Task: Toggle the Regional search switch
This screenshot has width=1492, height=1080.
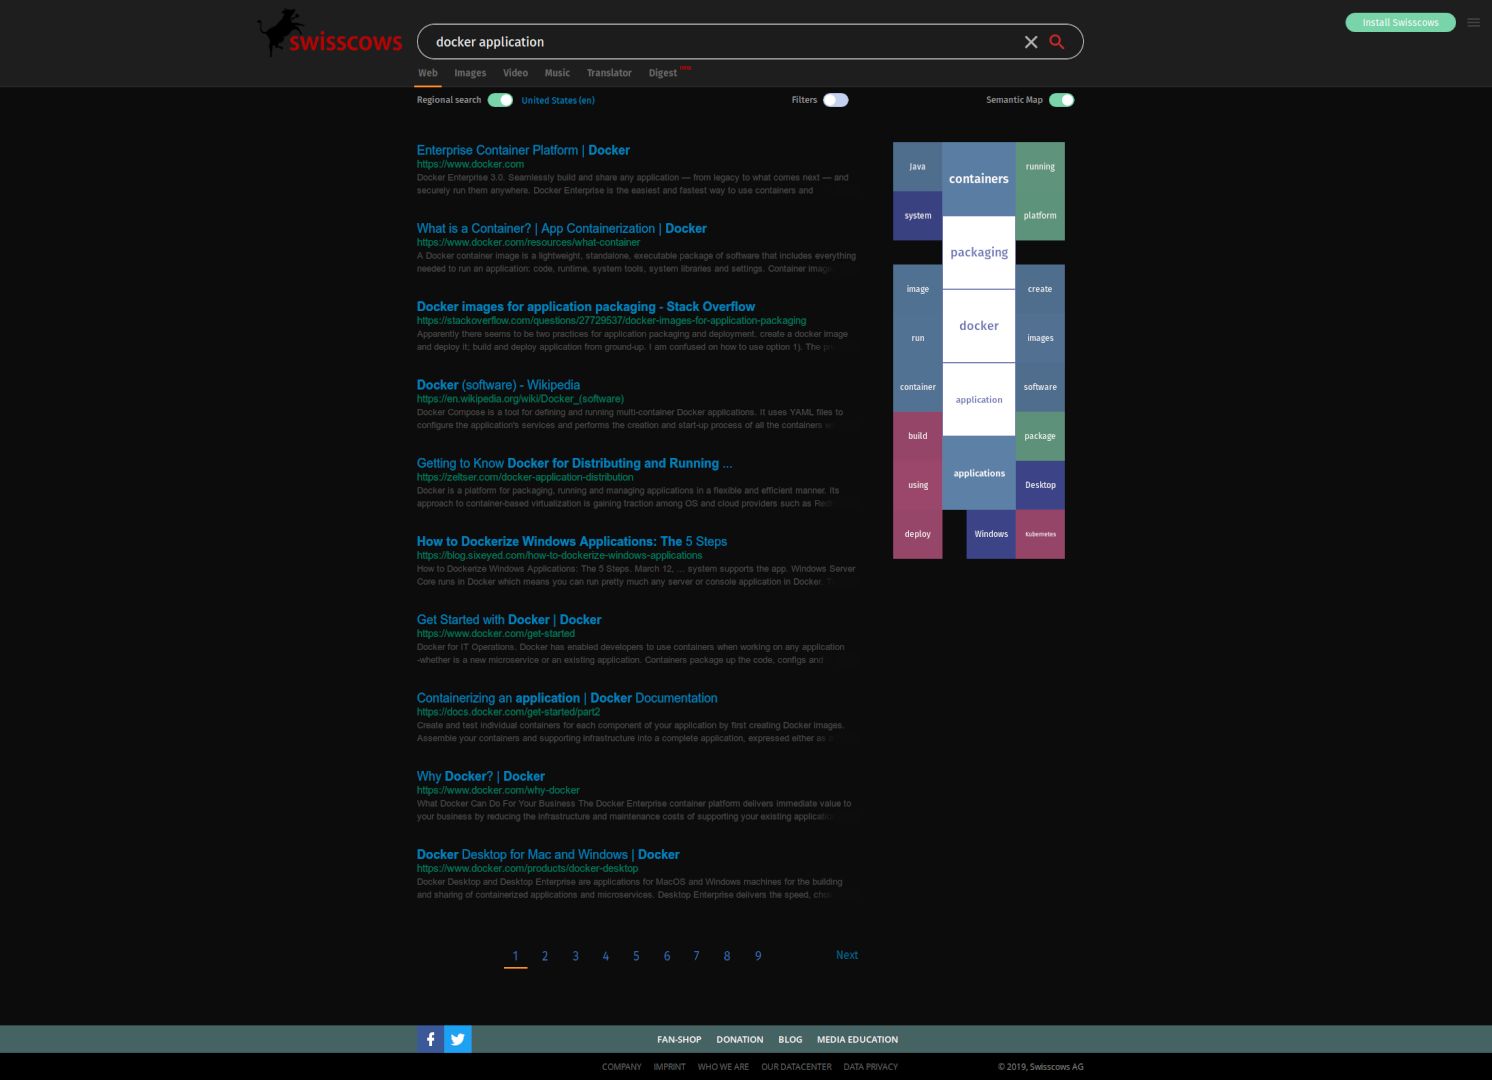Action: point(500,100)
